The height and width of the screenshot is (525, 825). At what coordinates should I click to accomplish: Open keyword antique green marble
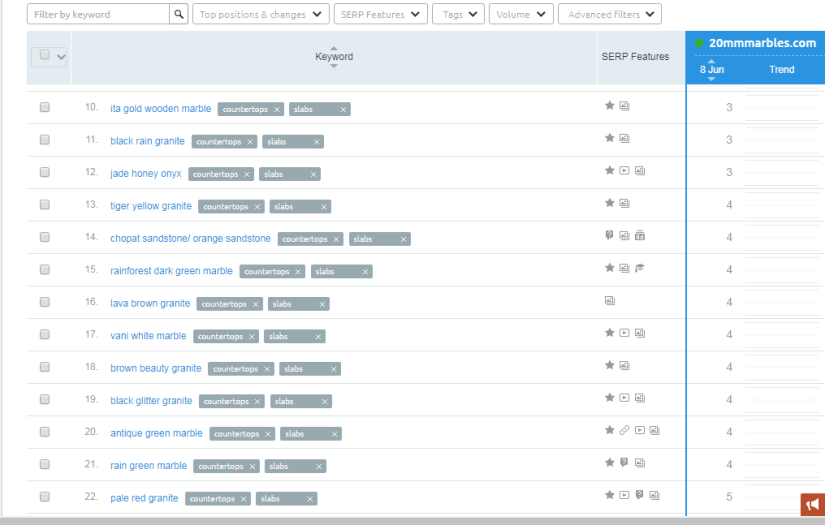pos(156,433)
